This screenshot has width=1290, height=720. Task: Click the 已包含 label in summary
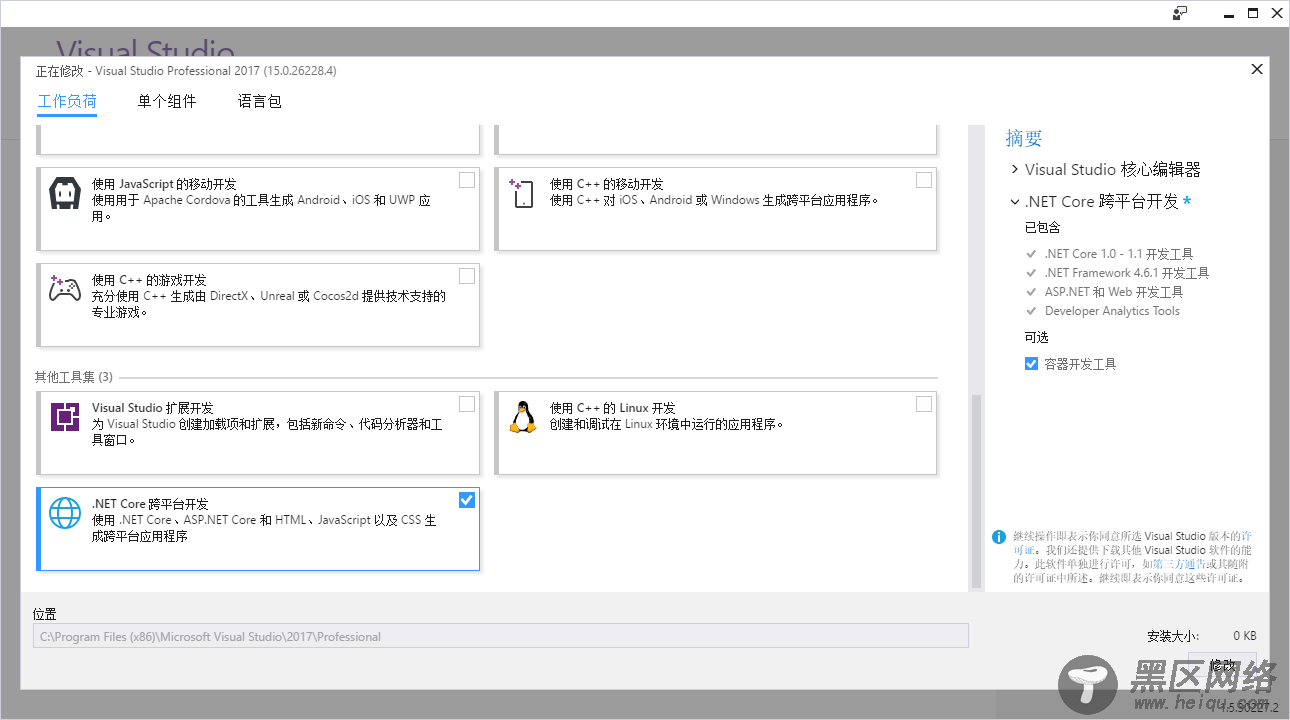click(x=1041, y=228)
